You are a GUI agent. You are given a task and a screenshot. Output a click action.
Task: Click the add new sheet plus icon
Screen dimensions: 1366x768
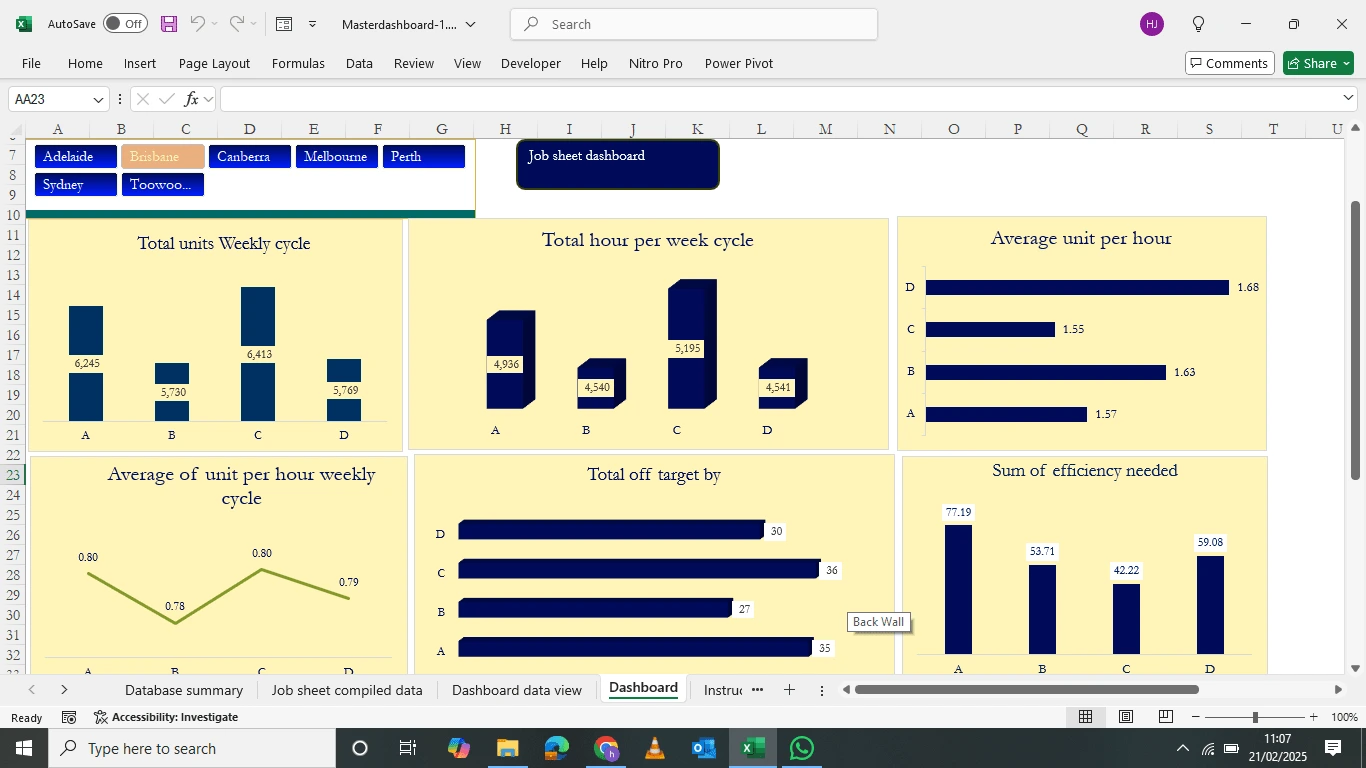[789, 690]
